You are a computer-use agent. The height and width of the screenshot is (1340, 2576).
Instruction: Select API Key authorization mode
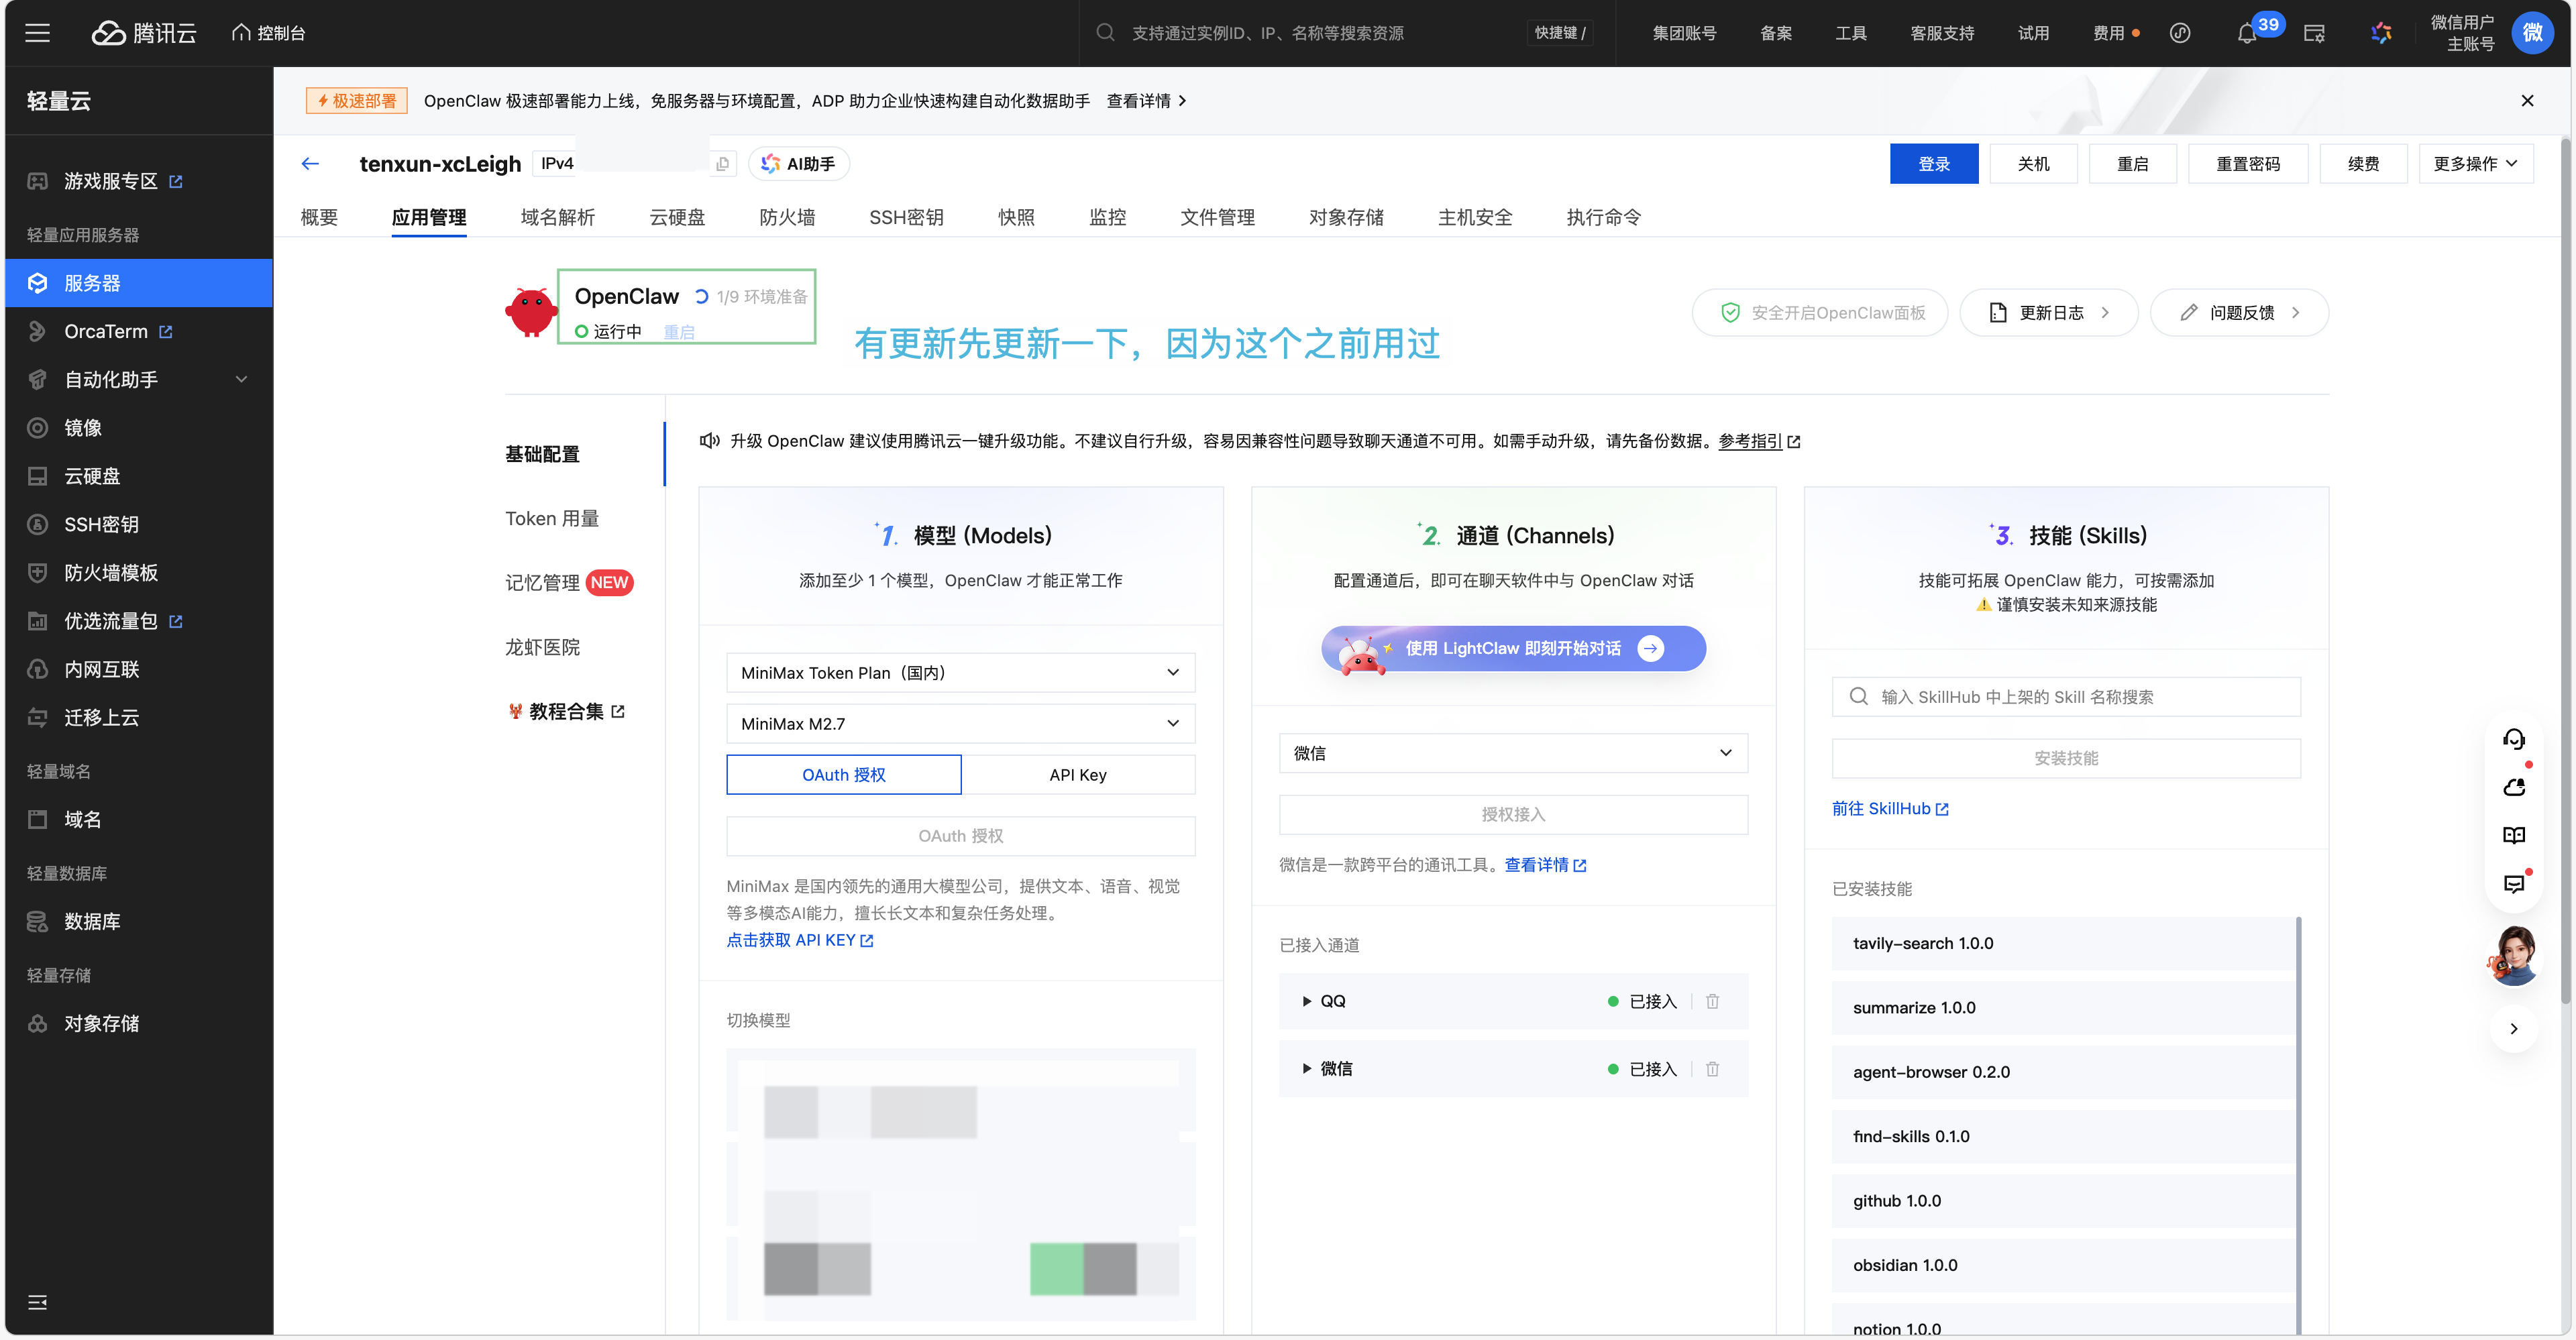click(1078, 775)
